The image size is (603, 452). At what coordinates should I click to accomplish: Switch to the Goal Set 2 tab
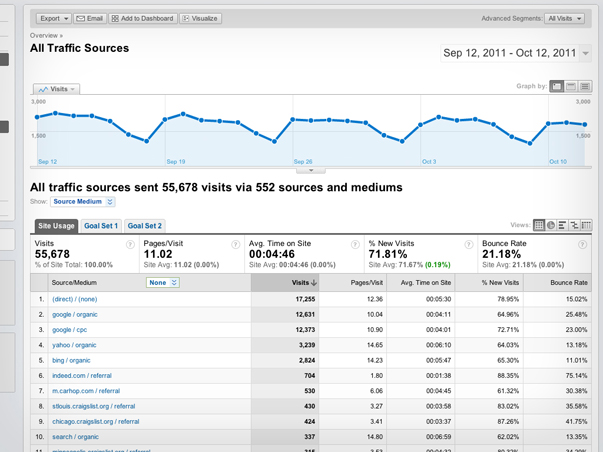145,226
